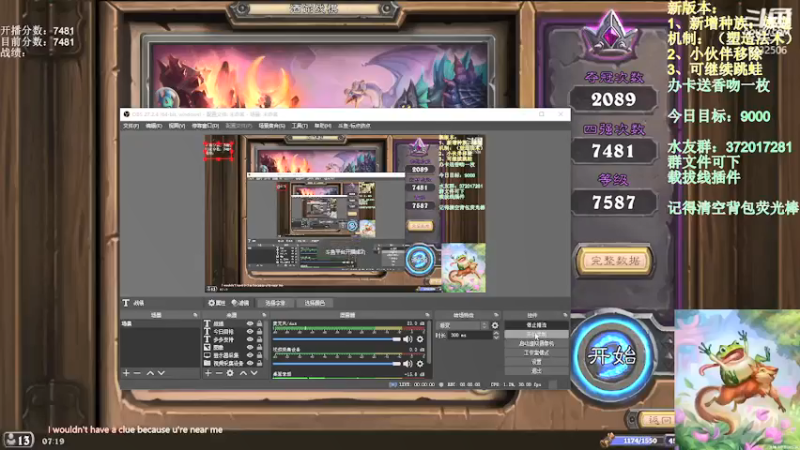Image resolution: width=800 pixels, height=450 pixels.
Task: Open transition properties gear in 转场特效 panel
Action: pos(495,326)
